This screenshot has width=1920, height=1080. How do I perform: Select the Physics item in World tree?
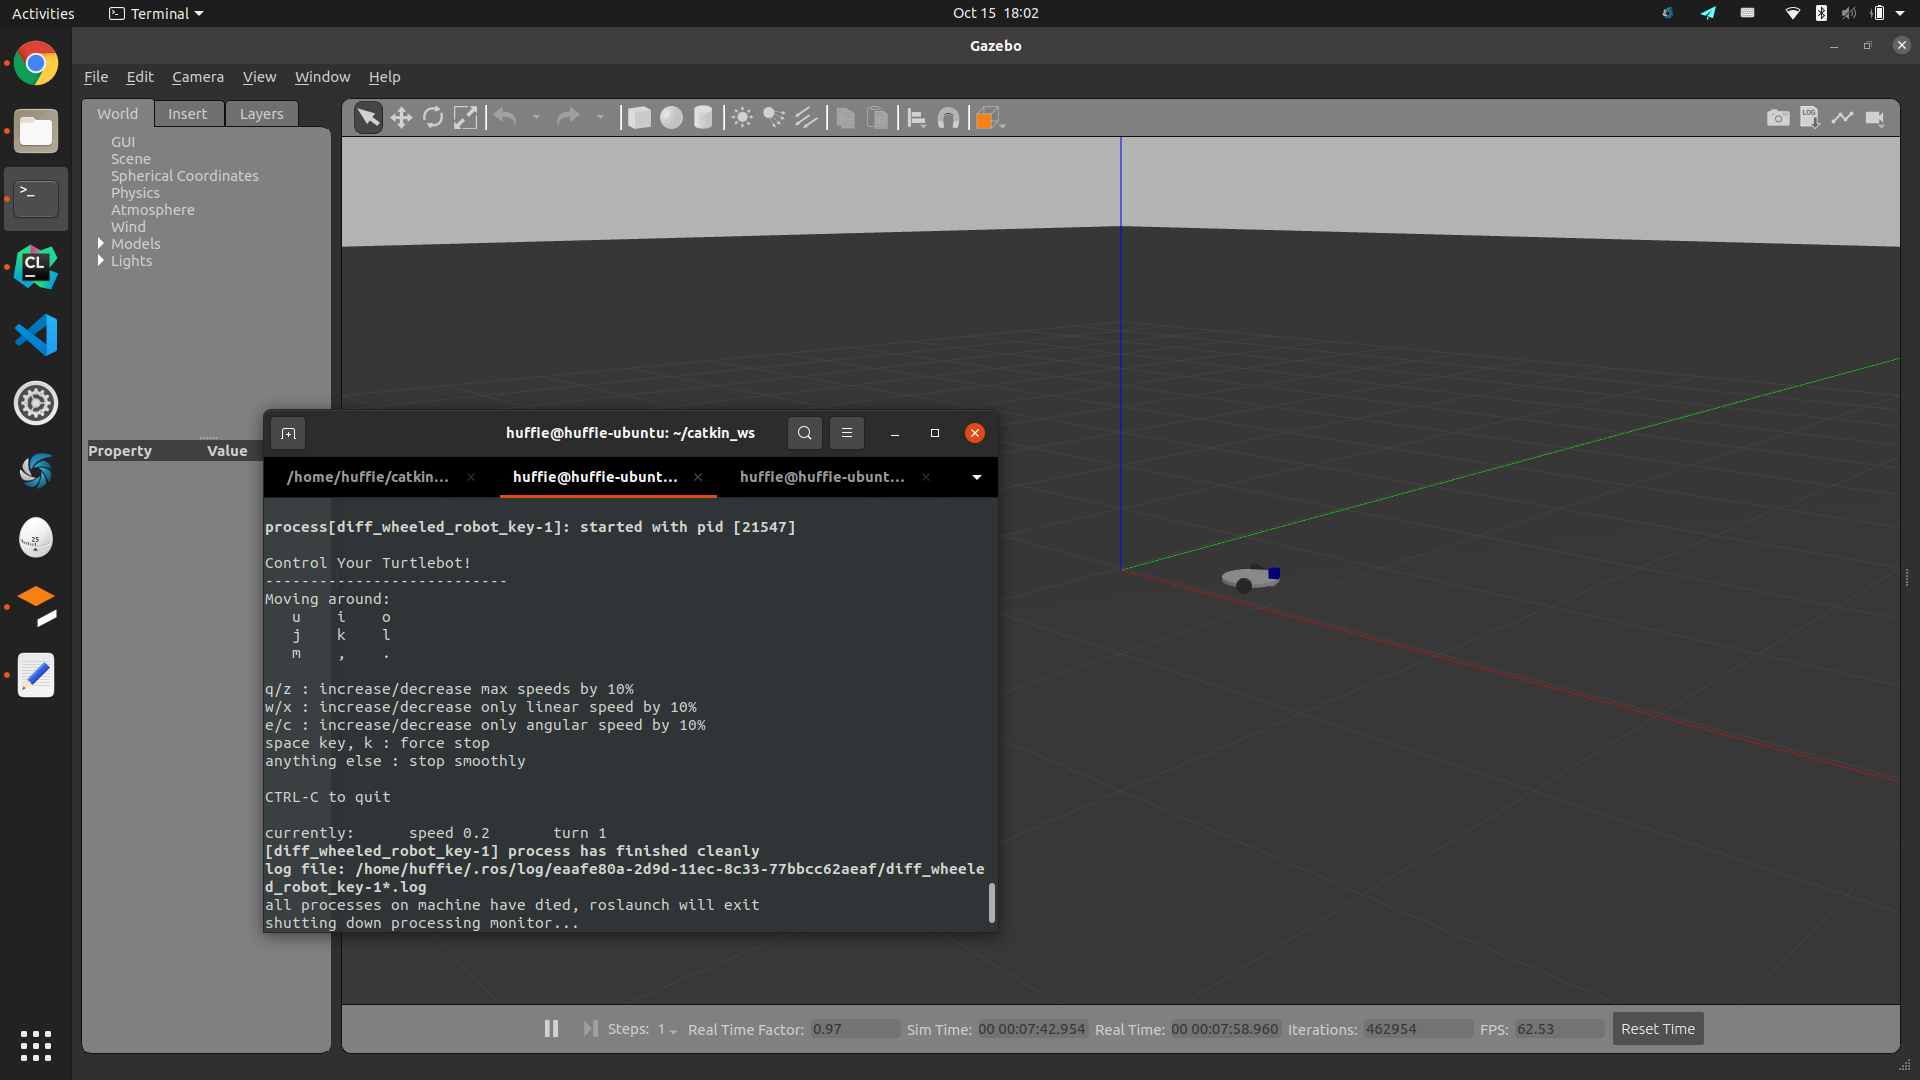point(135,193)
